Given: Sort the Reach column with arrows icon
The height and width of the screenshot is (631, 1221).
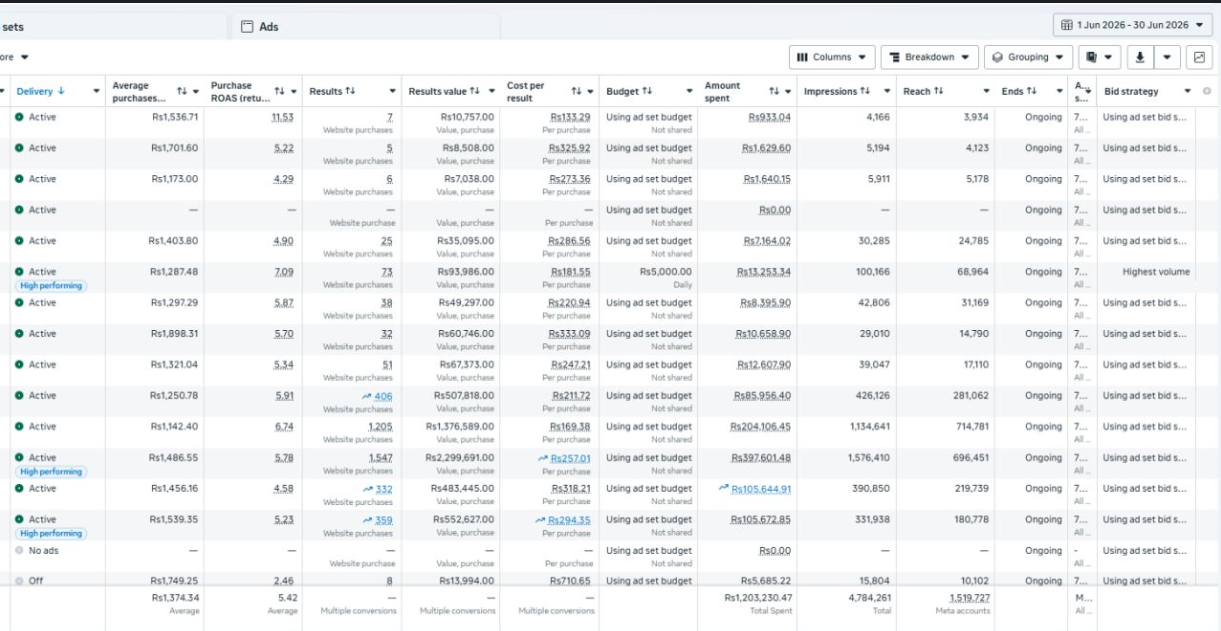Looking at the screenshot, I should click(x=938, y=91).
